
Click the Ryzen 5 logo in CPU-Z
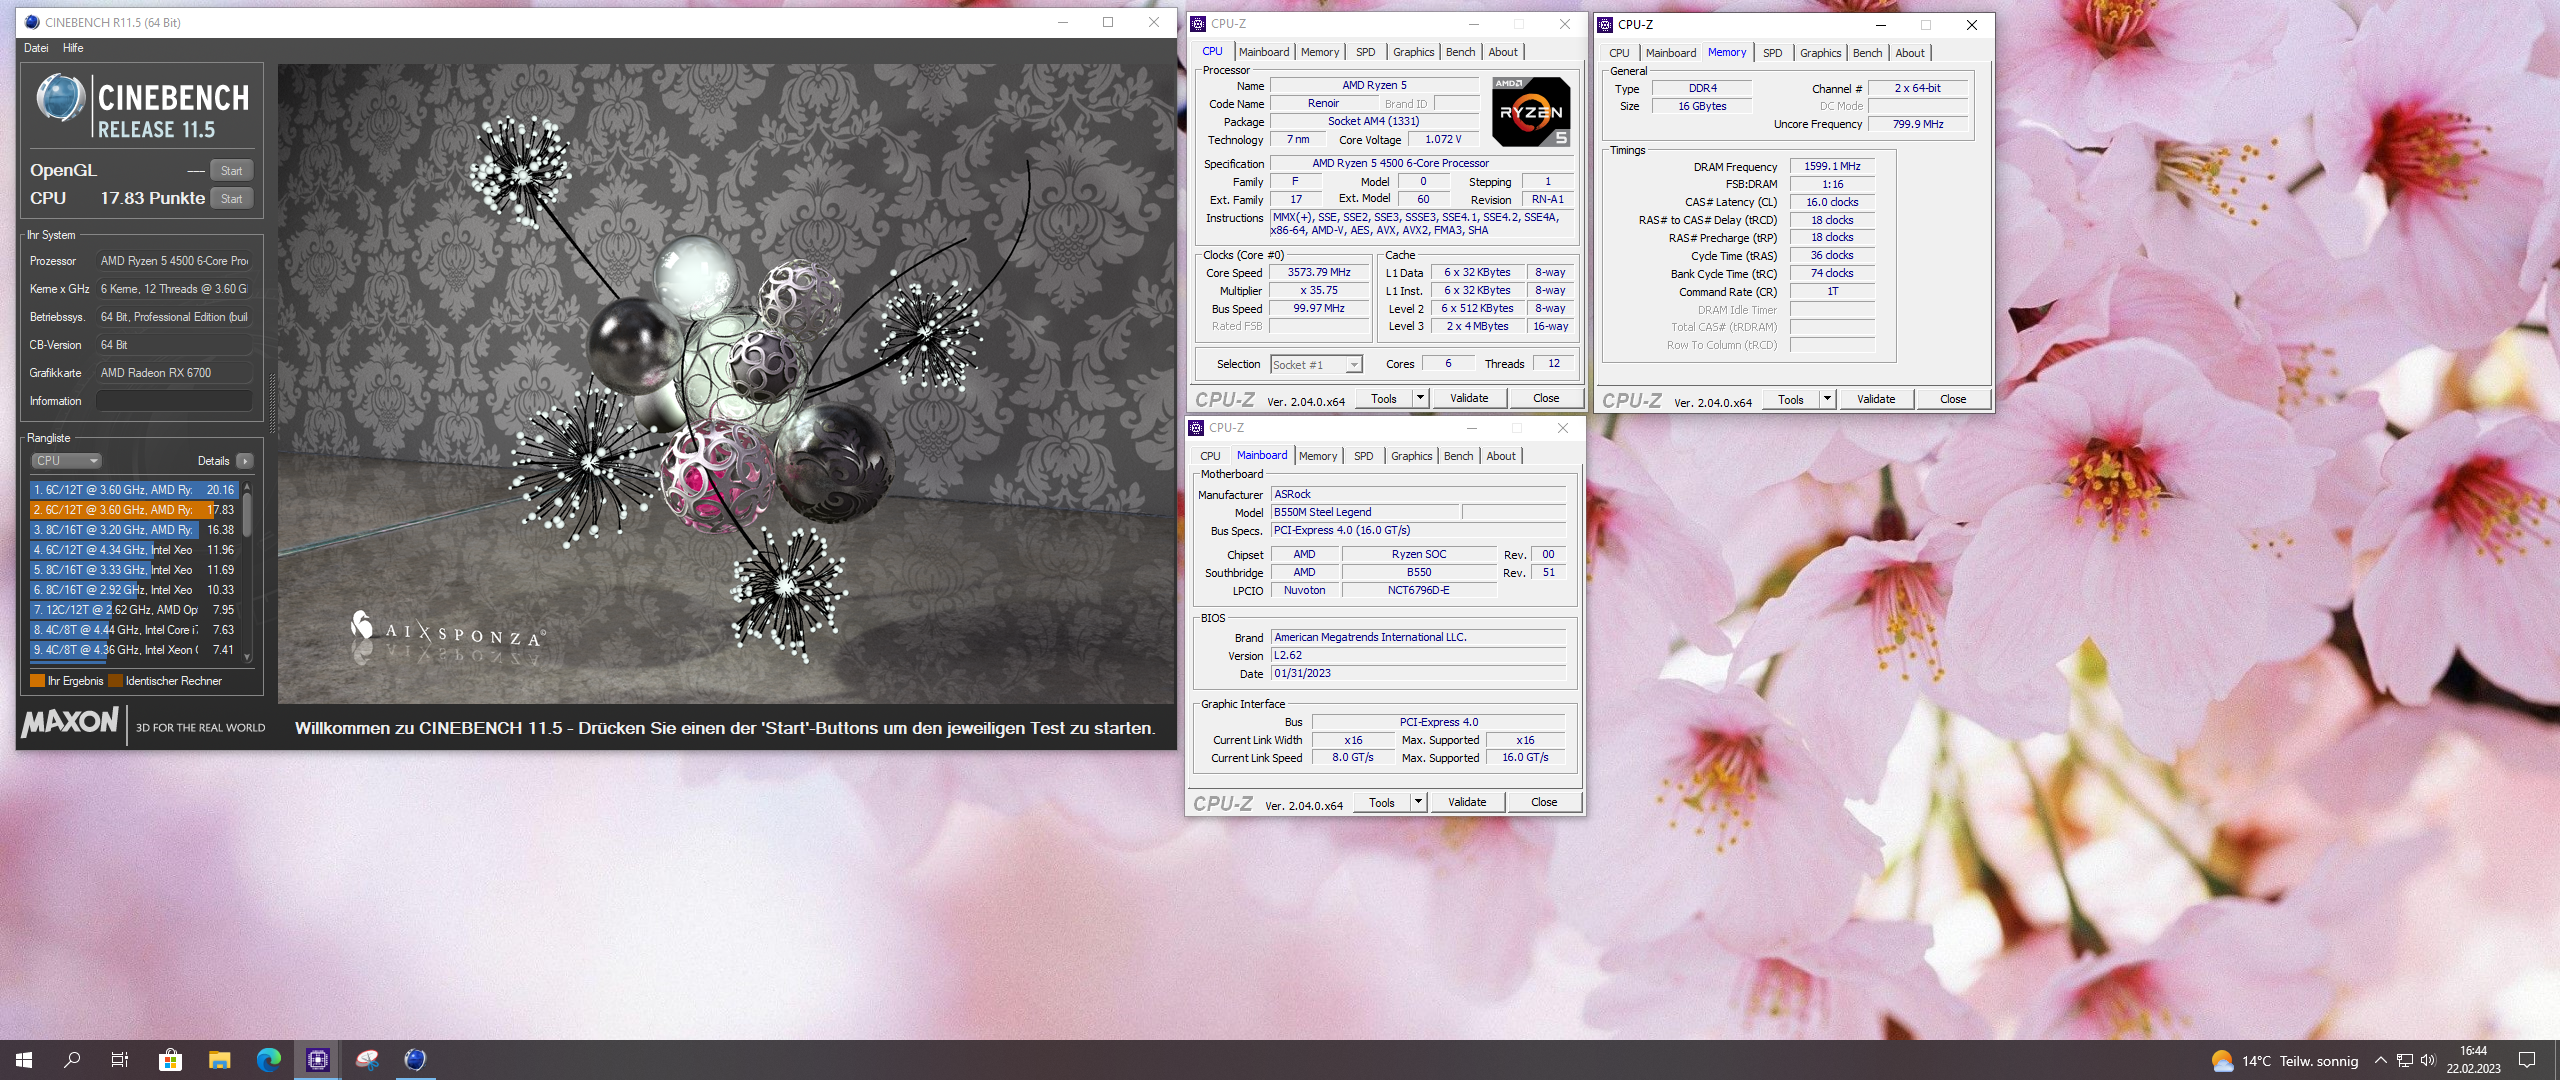pyautogui.click(x=1531, y=112)
